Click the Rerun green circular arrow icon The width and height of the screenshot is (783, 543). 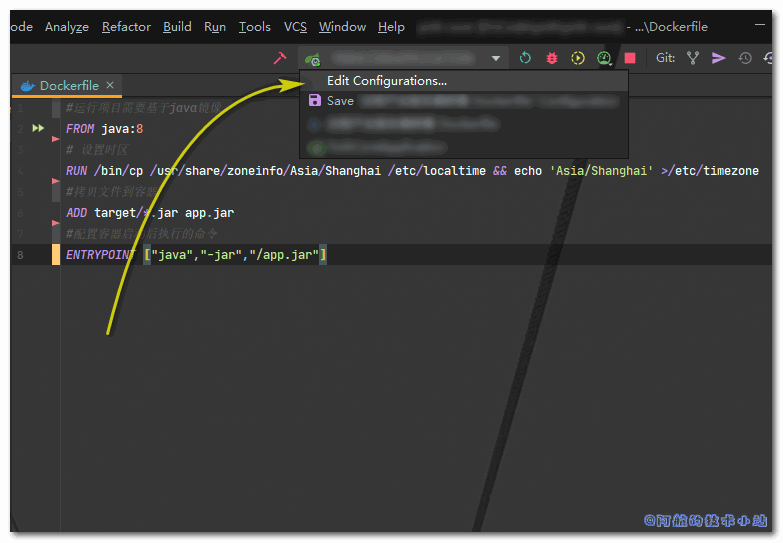(525, 59)
